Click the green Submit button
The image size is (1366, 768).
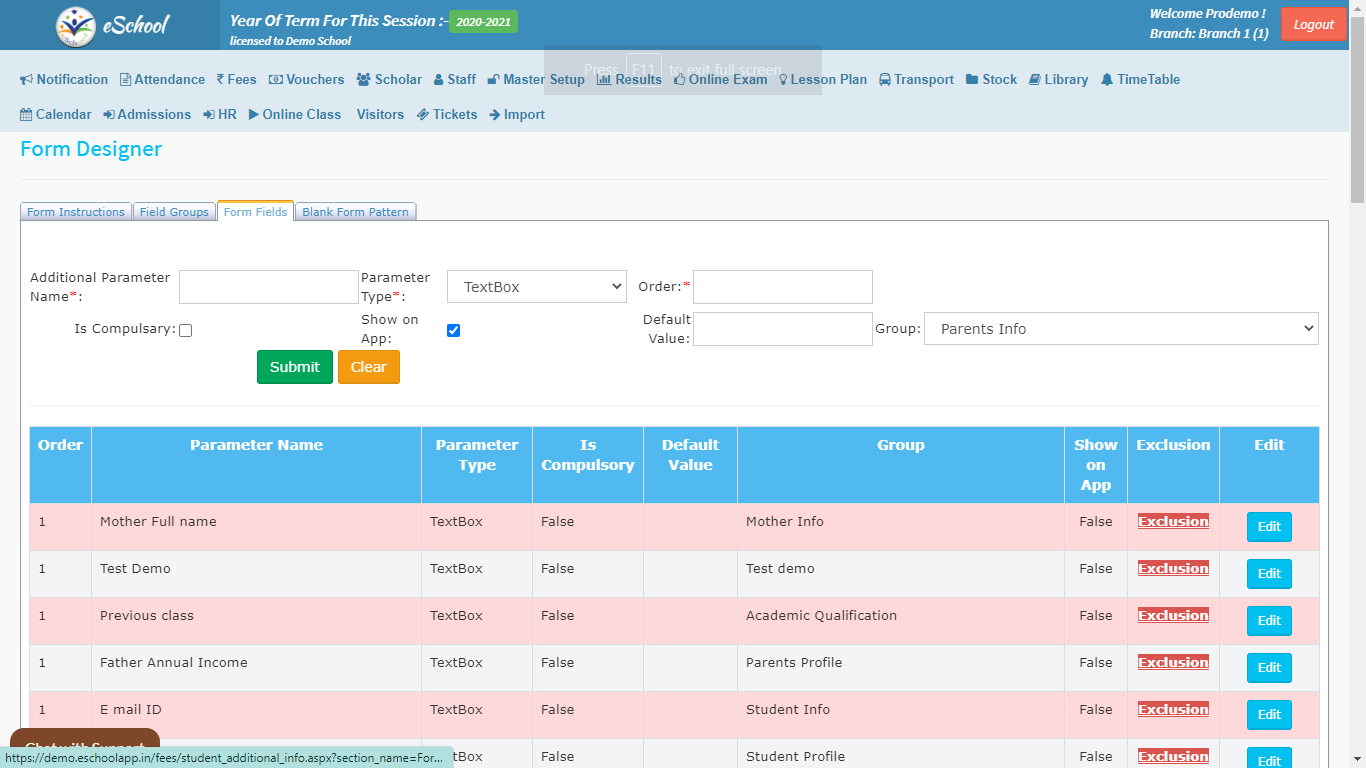tap(294, 367)
